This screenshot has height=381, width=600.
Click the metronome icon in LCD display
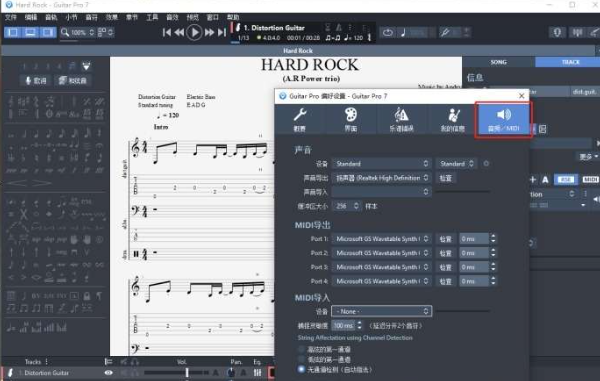[x=339, y=27]
